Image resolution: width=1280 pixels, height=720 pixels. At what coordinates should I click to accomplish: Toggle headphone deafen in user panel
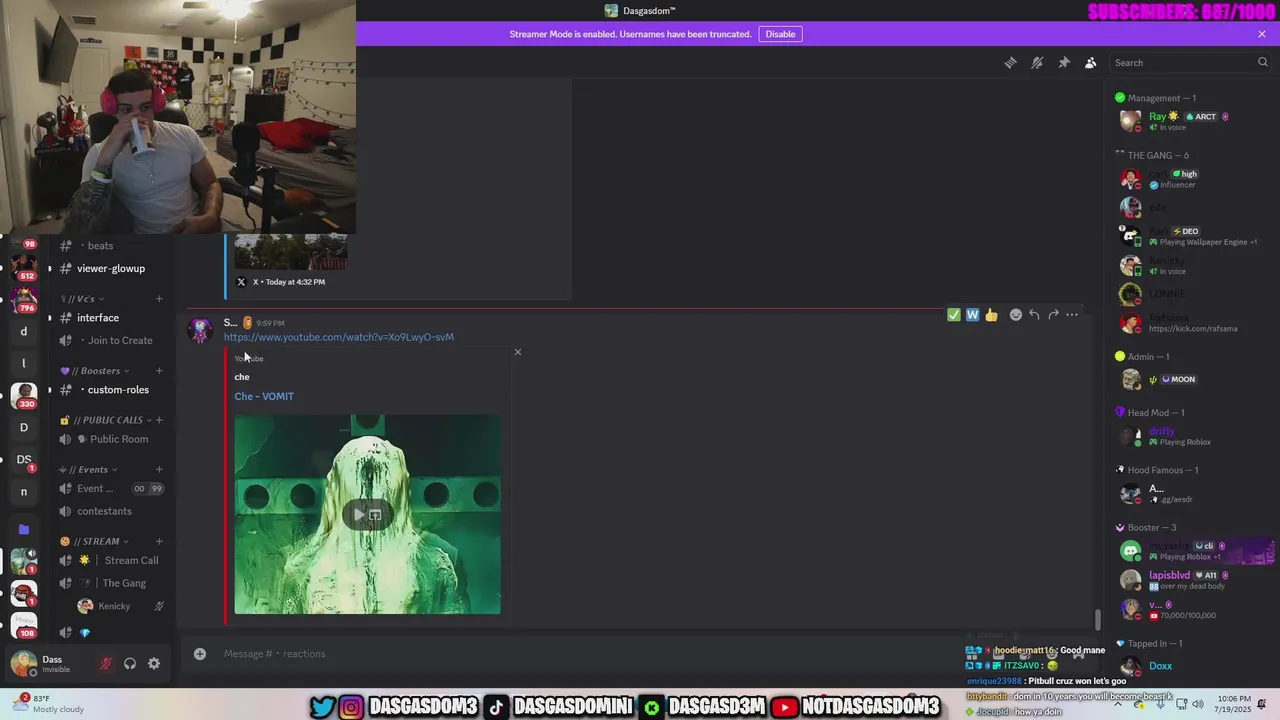(130, 664)
